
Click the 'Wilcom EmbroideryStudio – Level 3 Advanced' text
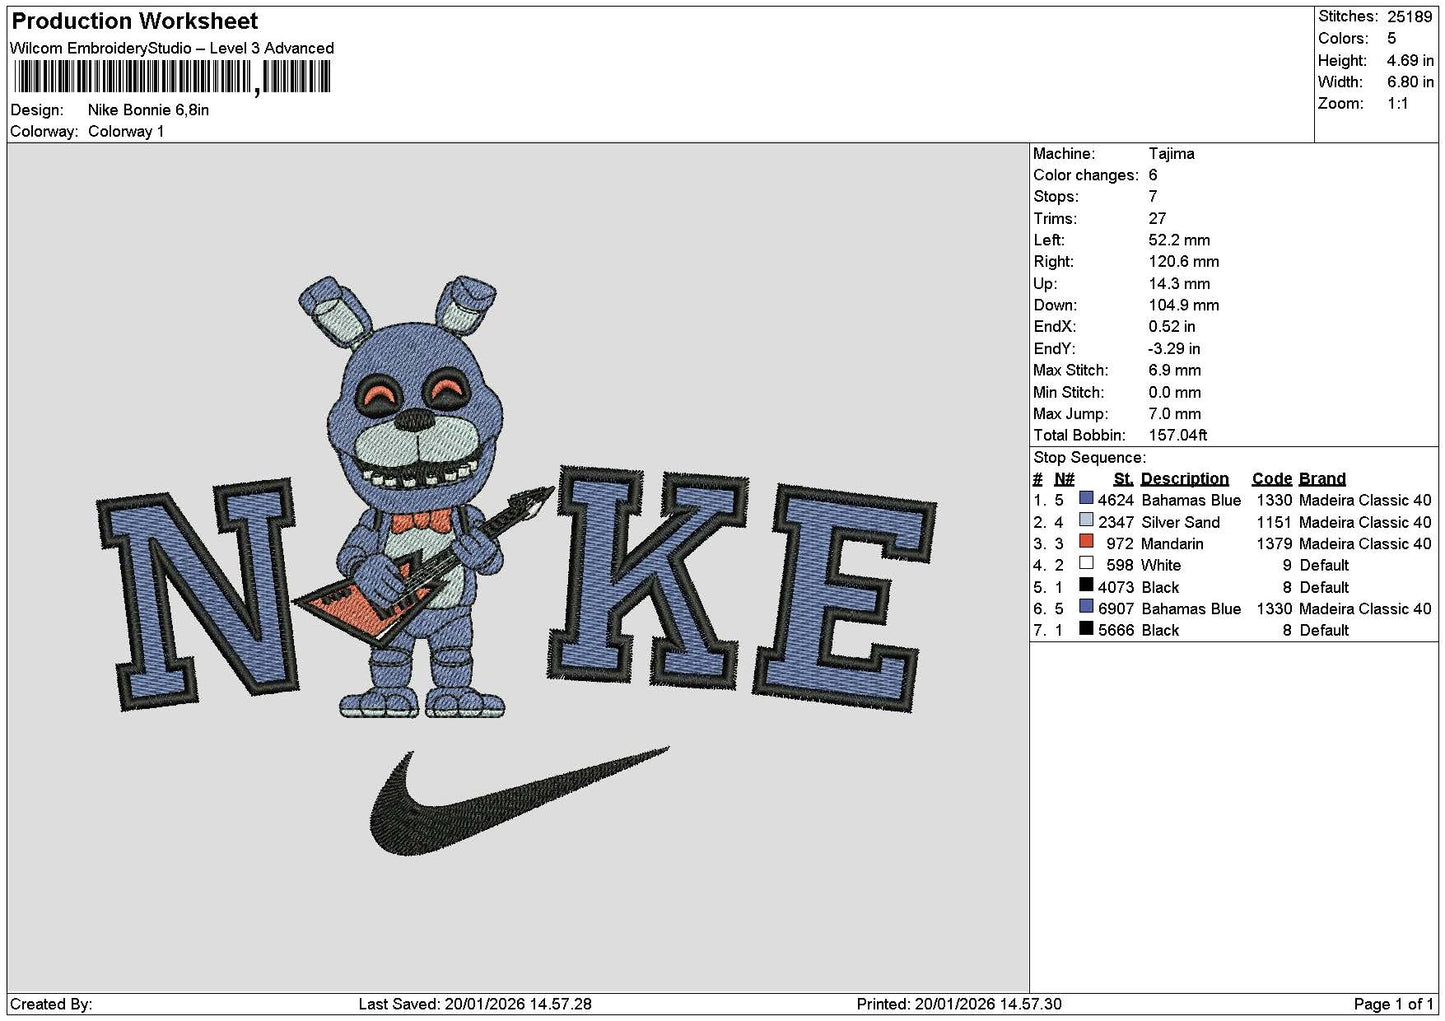pyautogui.click(x=172, y=48)
